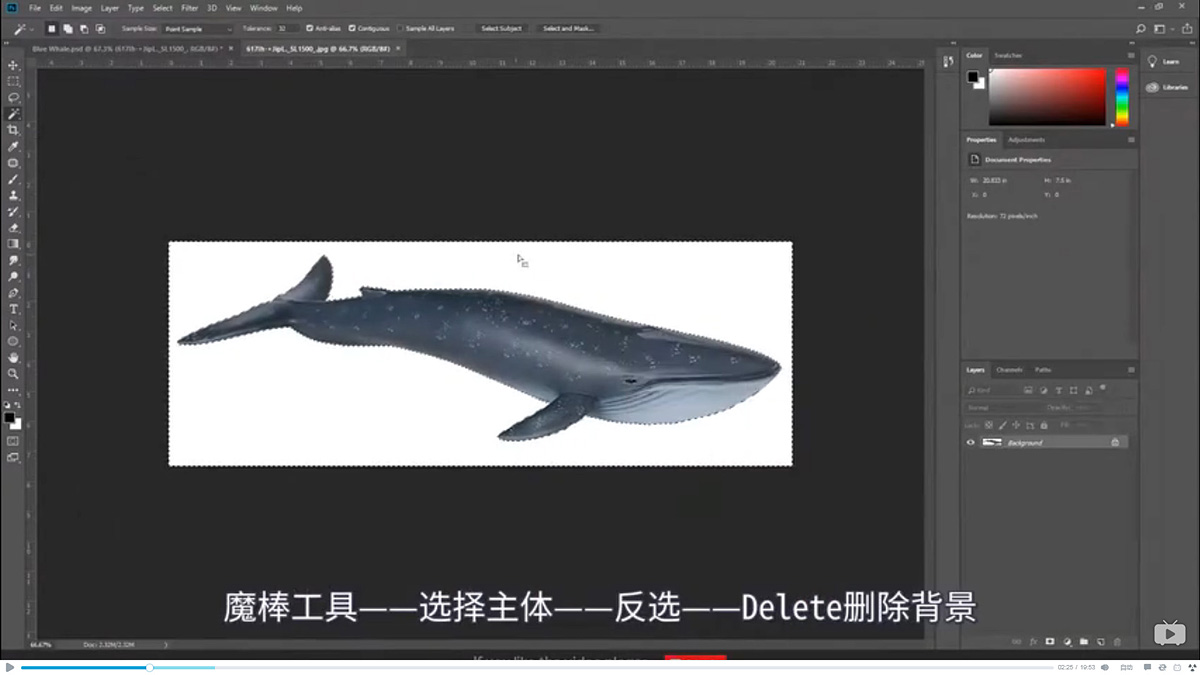Enable the Anti-alias option

point(308,28)
